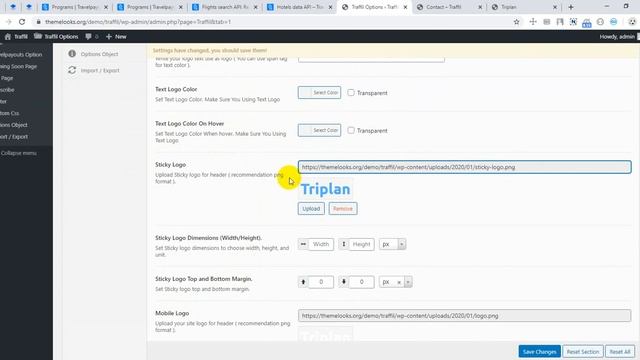The height and width of the screenshot is (360, 640).
Task: Close the Triplan browser tab
Action: point(555,7)
